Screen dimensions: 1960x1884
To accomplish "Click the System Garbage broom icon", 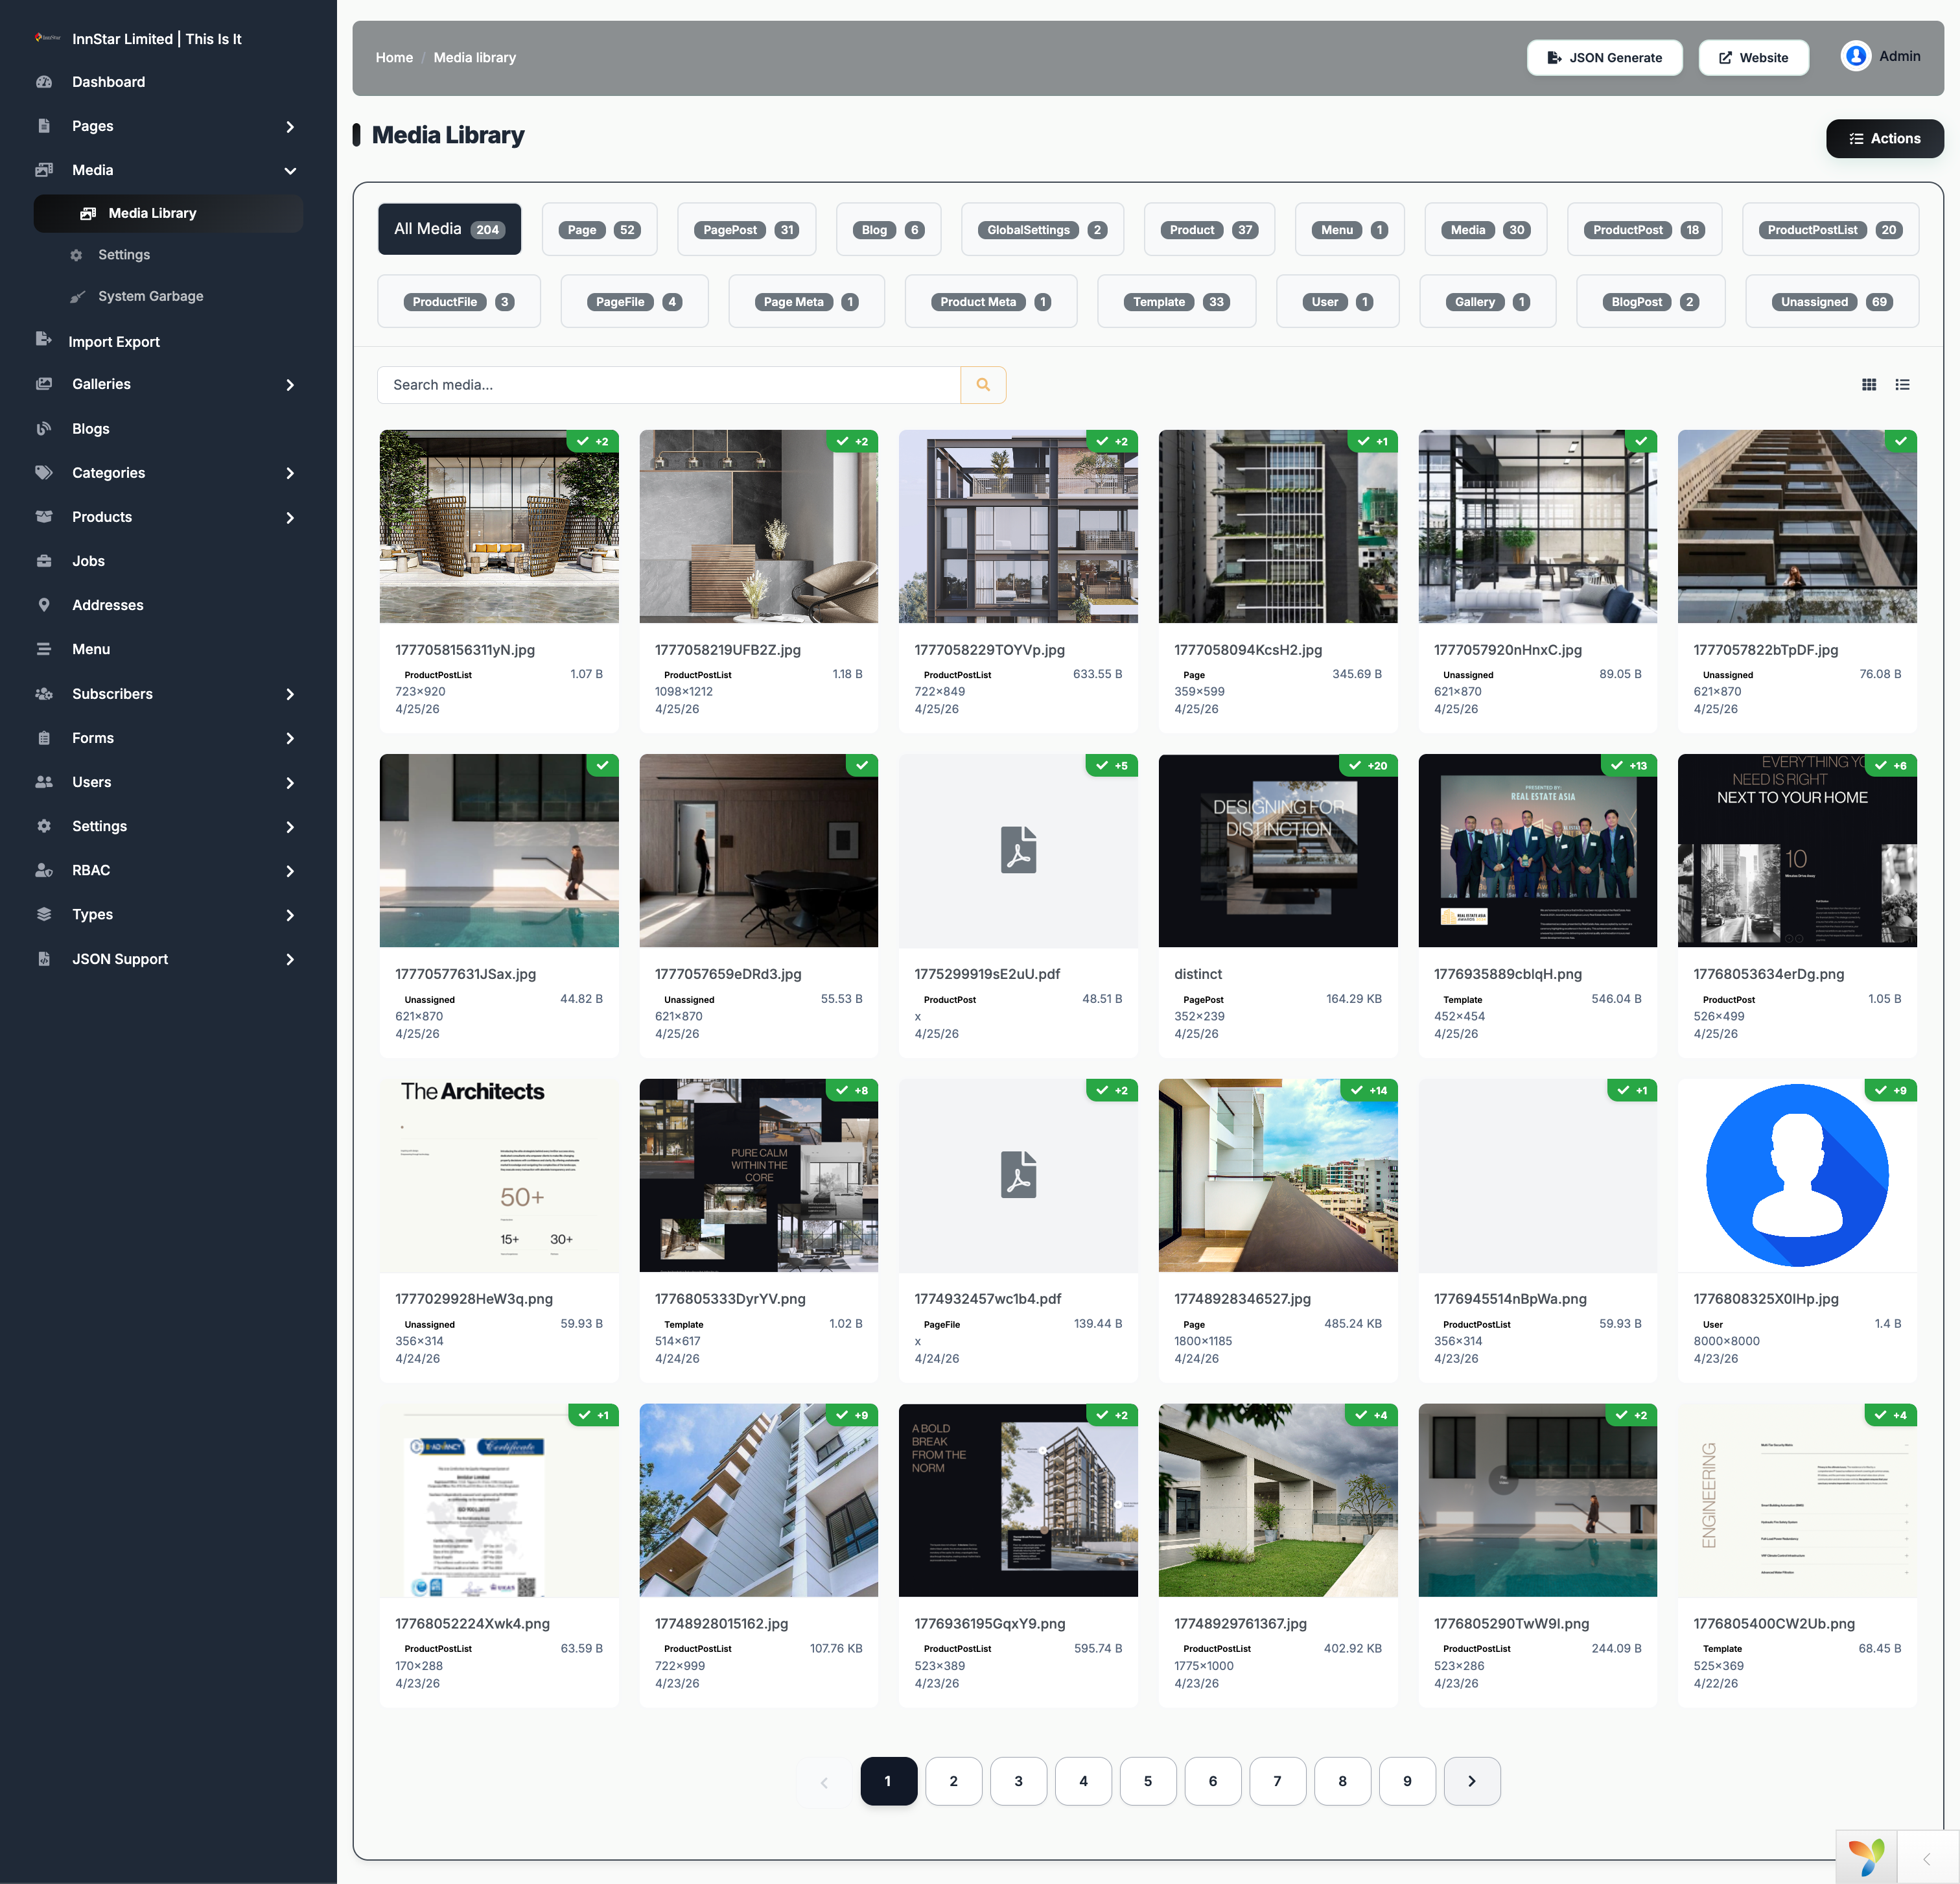I will click(x=77, y=297).
